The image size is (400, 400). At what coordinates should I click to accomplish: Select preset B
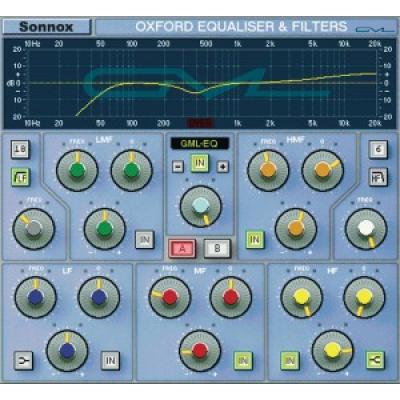coord(217,249)
